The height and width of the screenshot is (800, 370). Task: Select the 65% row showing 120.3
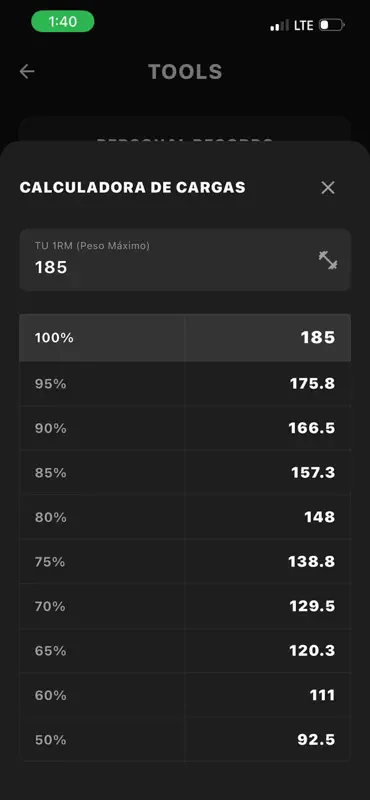[185, 651]
